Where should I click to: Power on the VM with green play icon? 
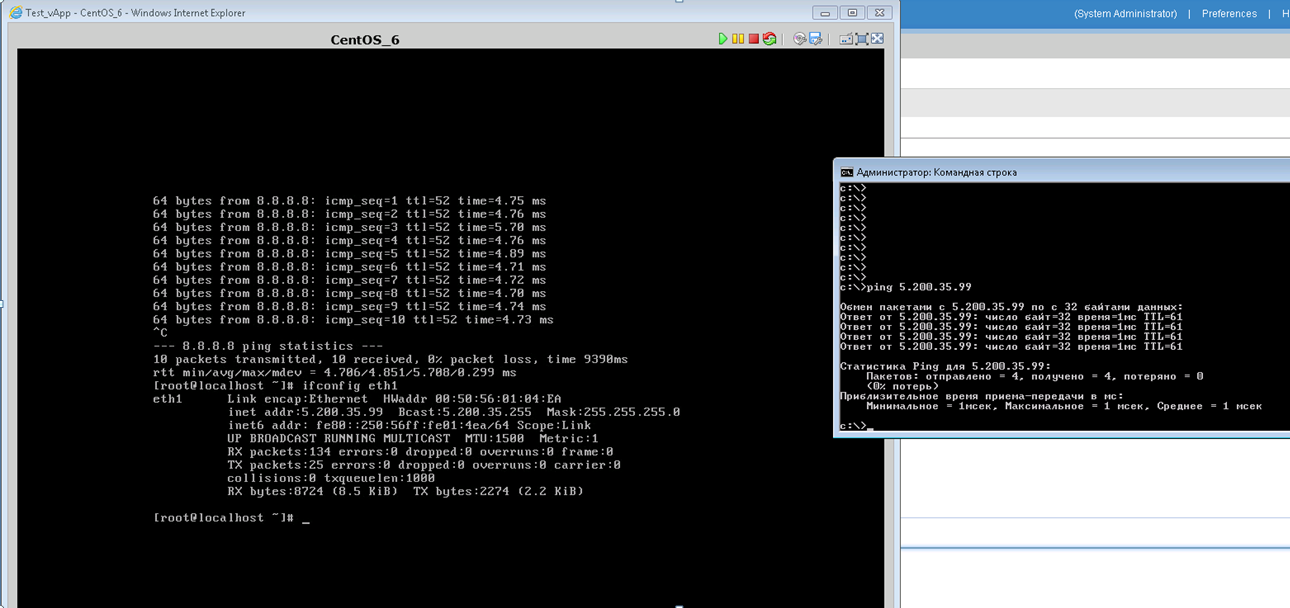[x=723, y=39]
